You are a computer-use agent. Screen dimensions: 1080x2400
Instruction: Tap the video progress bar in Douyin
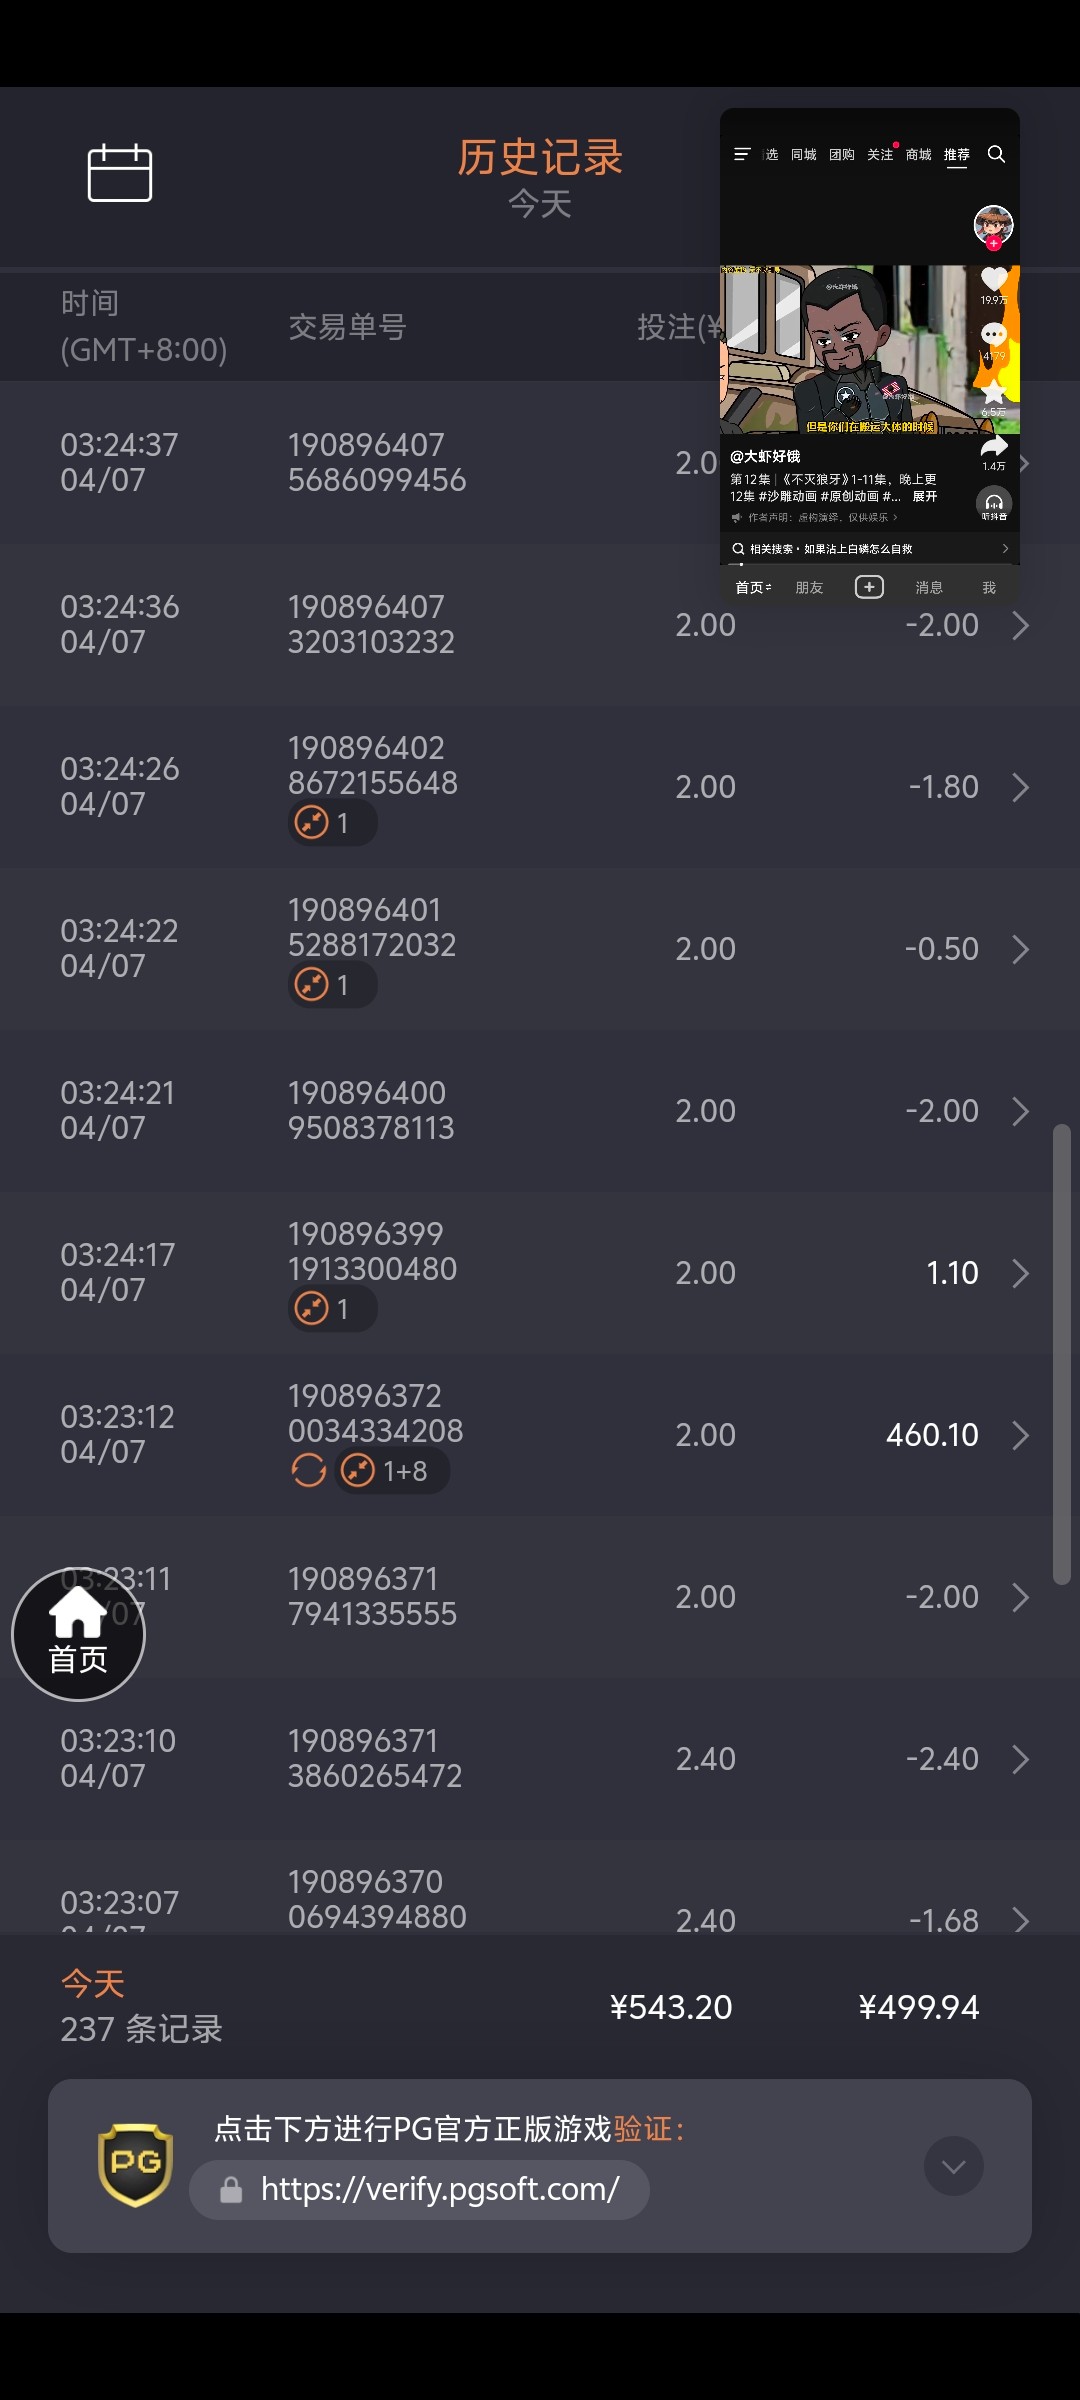(x=870, y=565)
